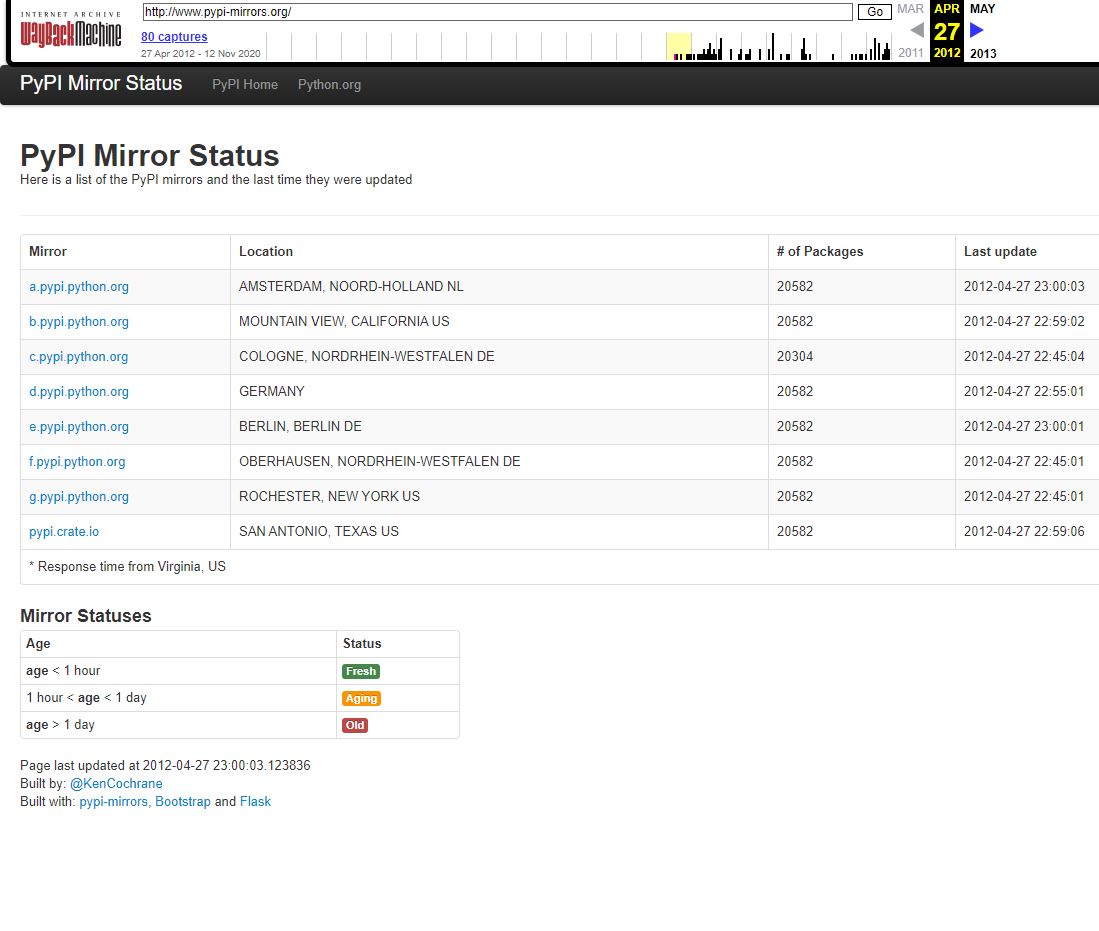
Task: Visit the e.pypi.python.org mirror
Action: click(x=79, y=427)
